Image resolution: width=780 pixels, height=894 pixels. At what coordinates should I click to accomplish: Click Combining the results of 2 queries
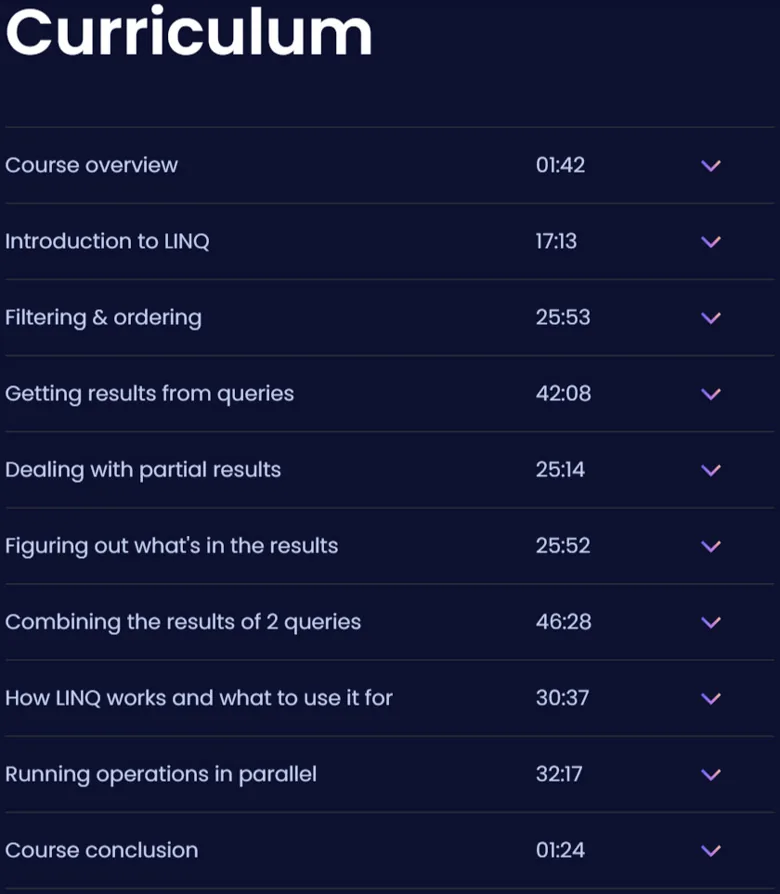coord(183,622)
